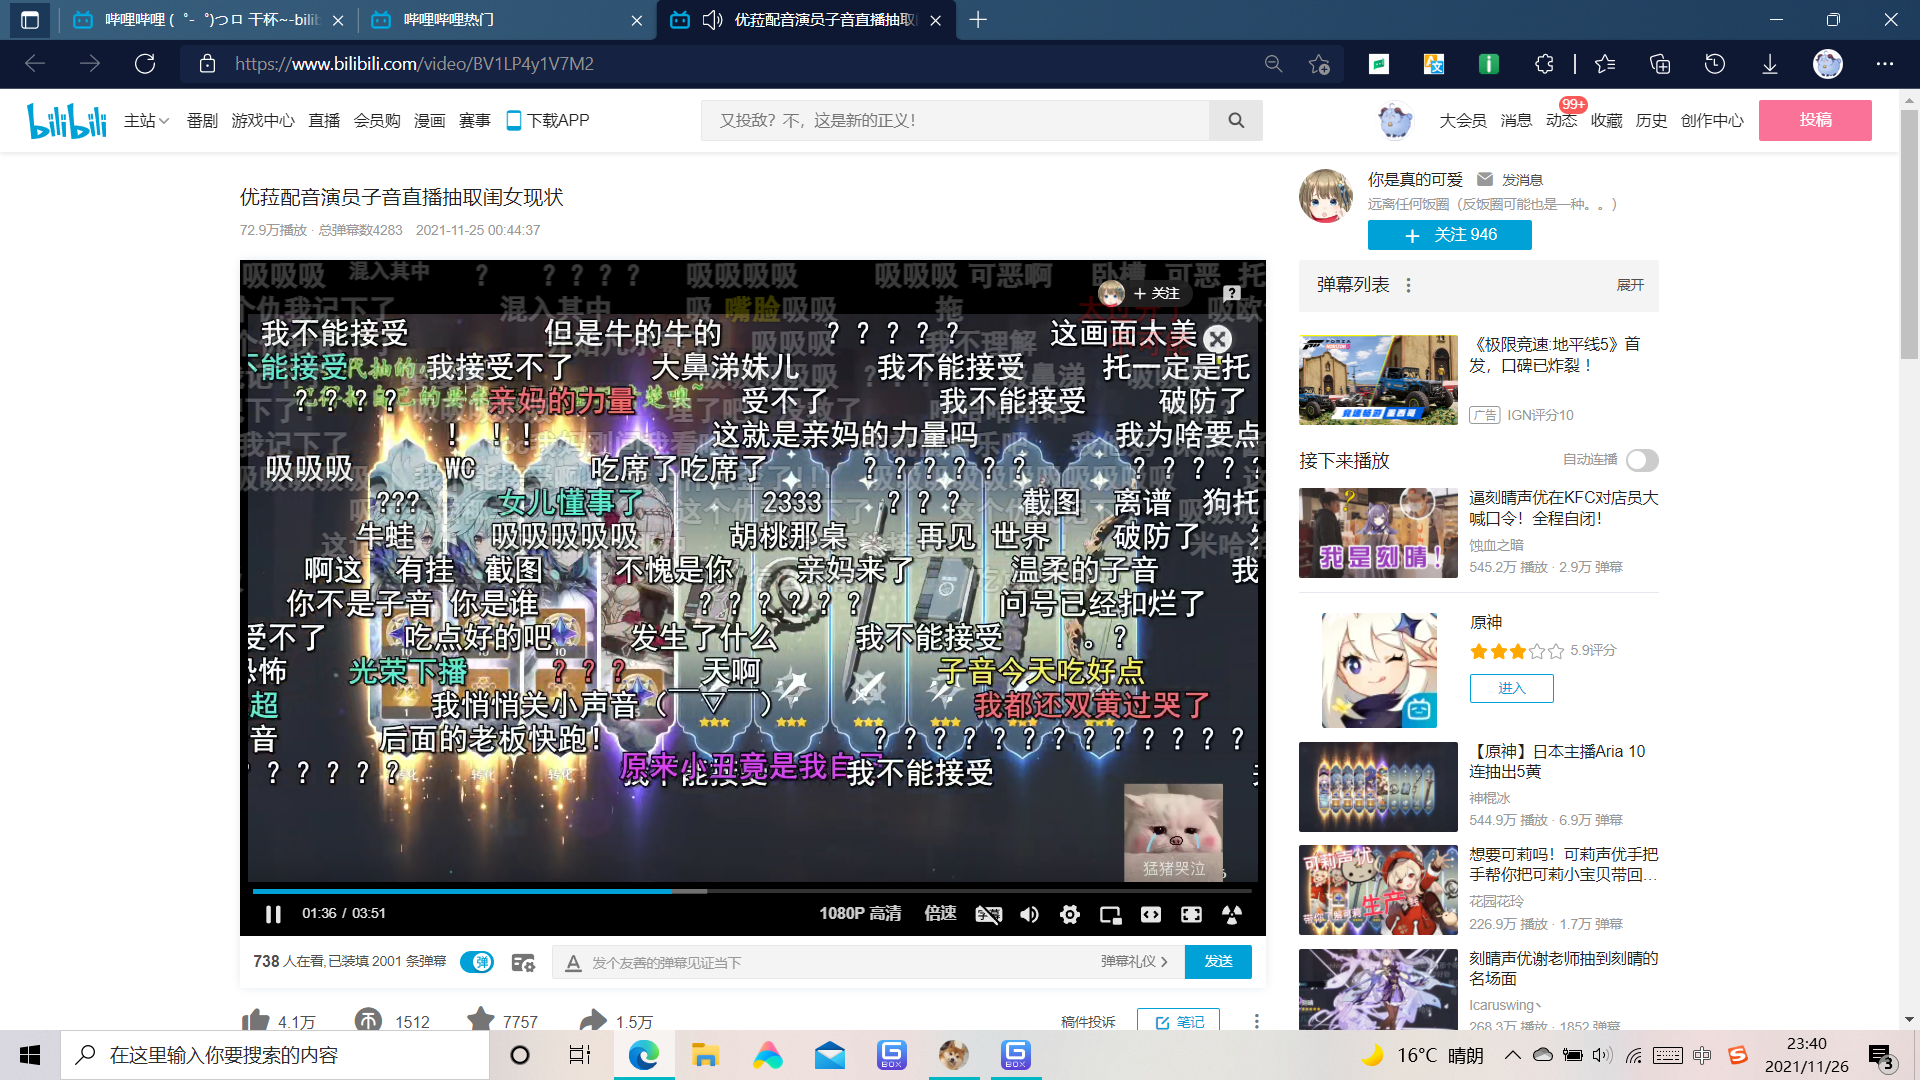Open the KFC 刻晴声优 recommended video thumbnail
Image resolution: width=1920 pixels, height=1080 pixels.
(x=1378, y=533)
